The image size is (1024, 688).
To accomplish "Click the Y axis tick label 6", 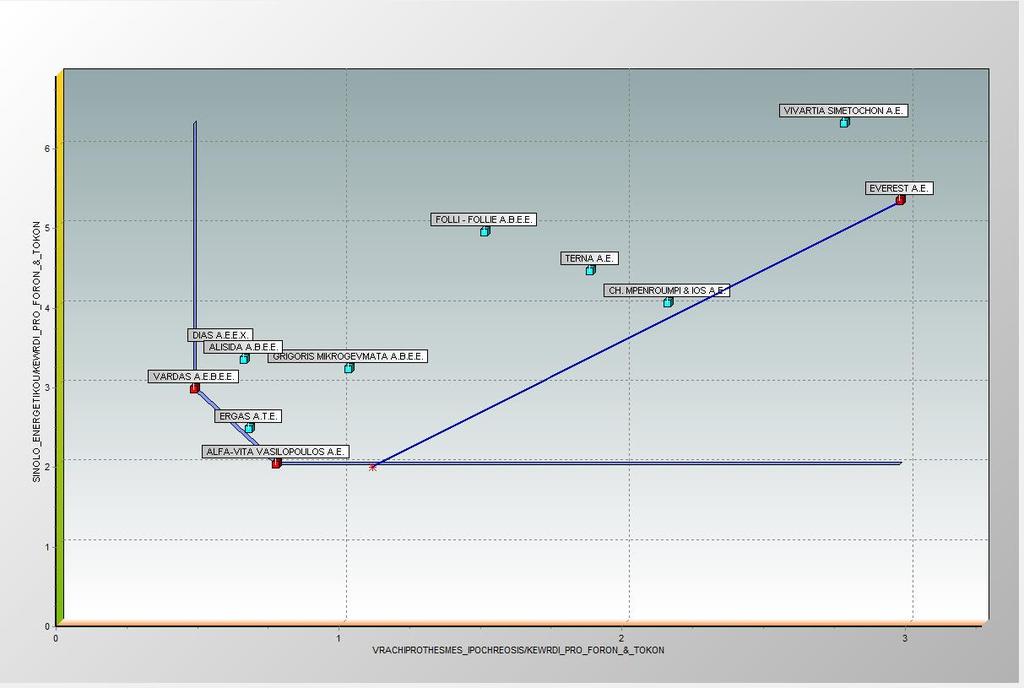I will [47, 148].
